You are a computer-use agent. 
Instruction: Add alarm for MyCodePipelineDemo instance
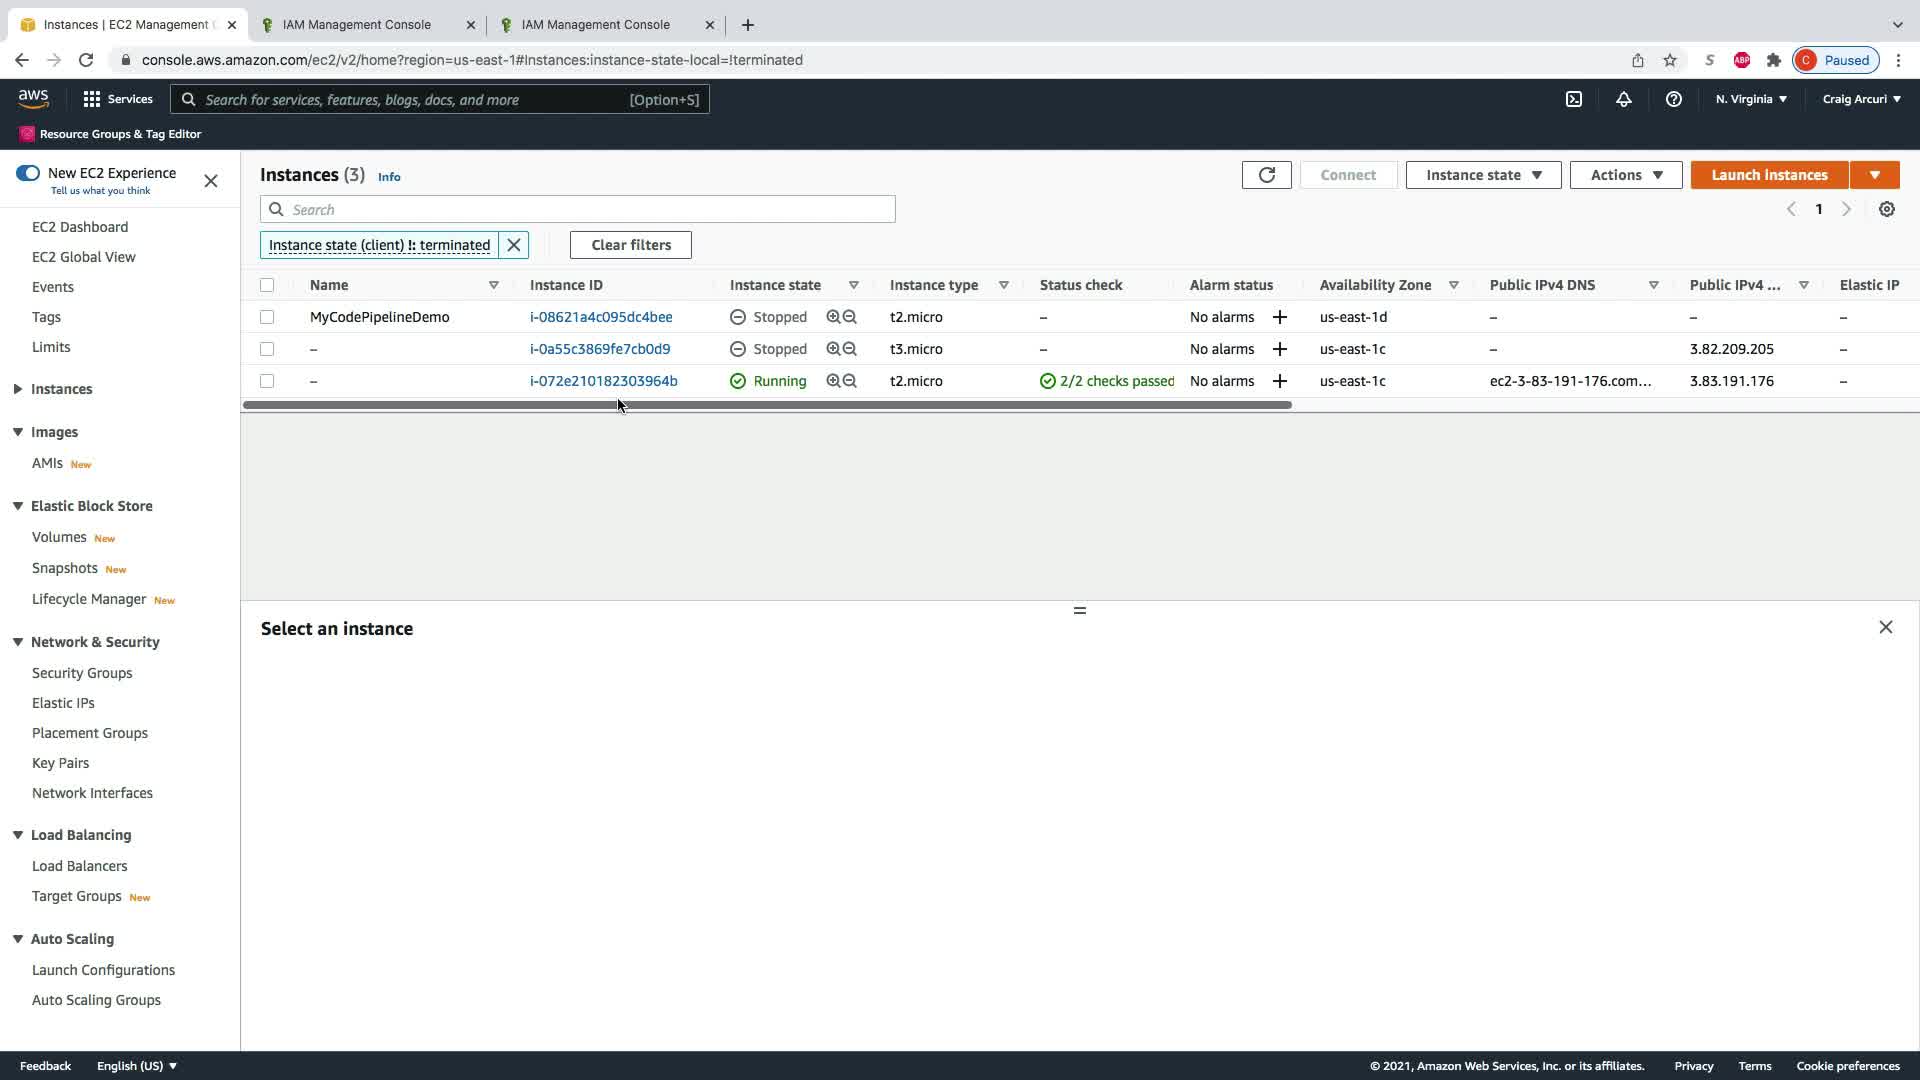tap(1279, 317)
